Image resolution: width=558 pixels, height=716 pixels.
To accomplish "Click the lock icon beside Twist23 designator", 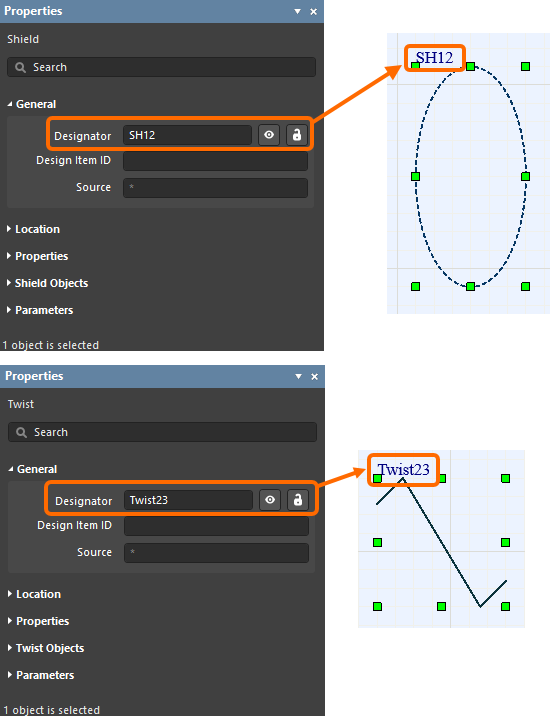I will pyautogui.click(x=298, y=500).
